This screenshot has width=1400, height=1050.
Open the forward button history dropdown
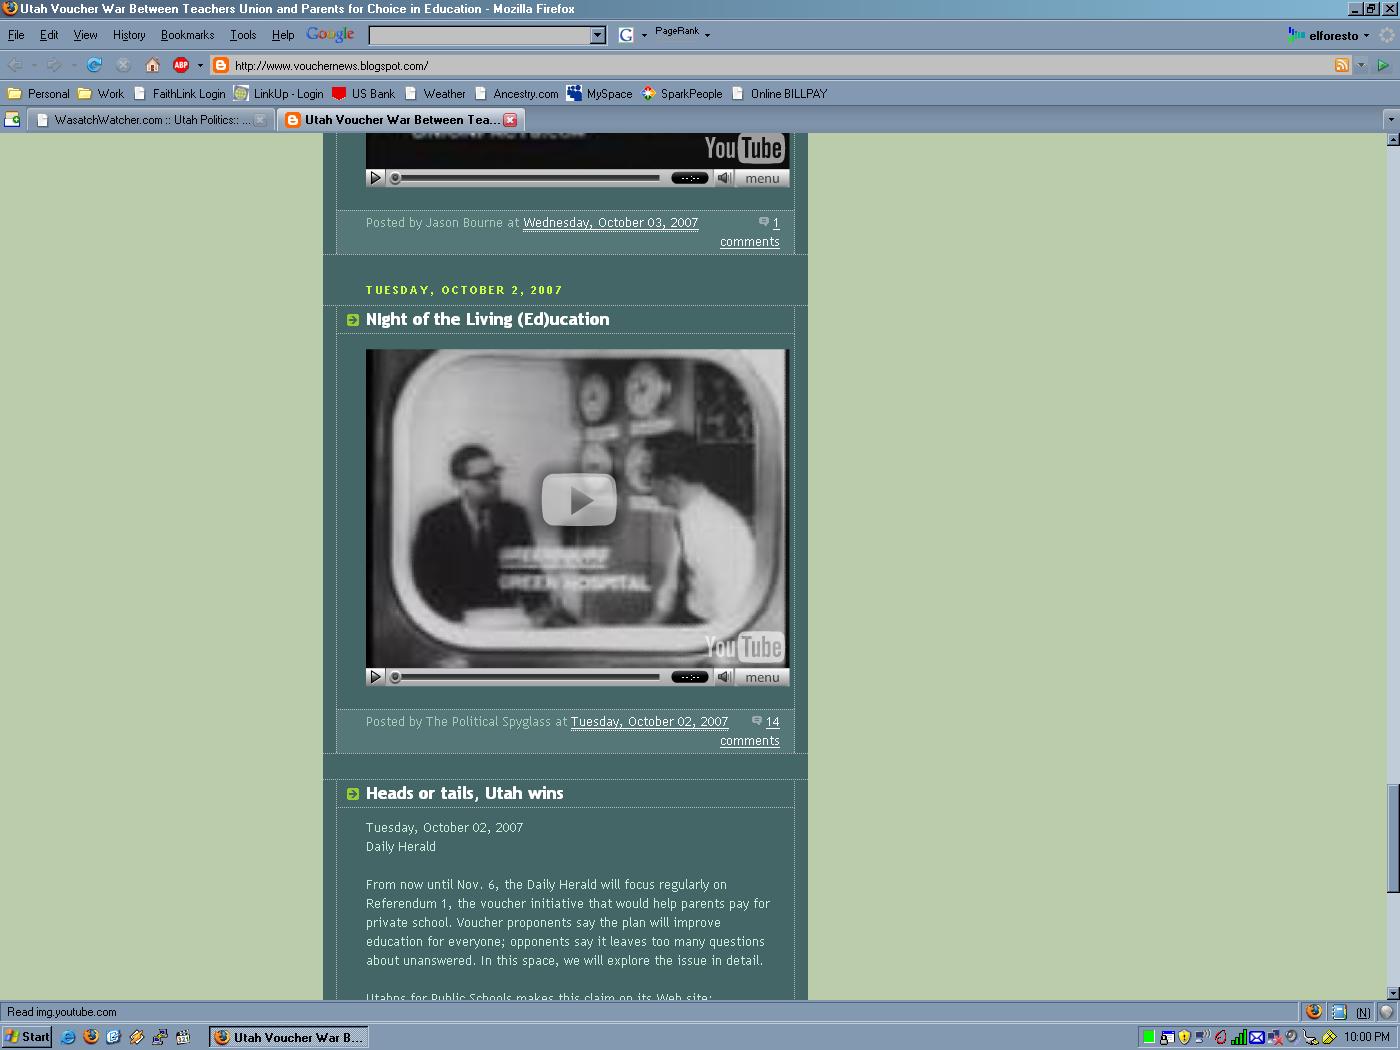(x=73, y=65)
